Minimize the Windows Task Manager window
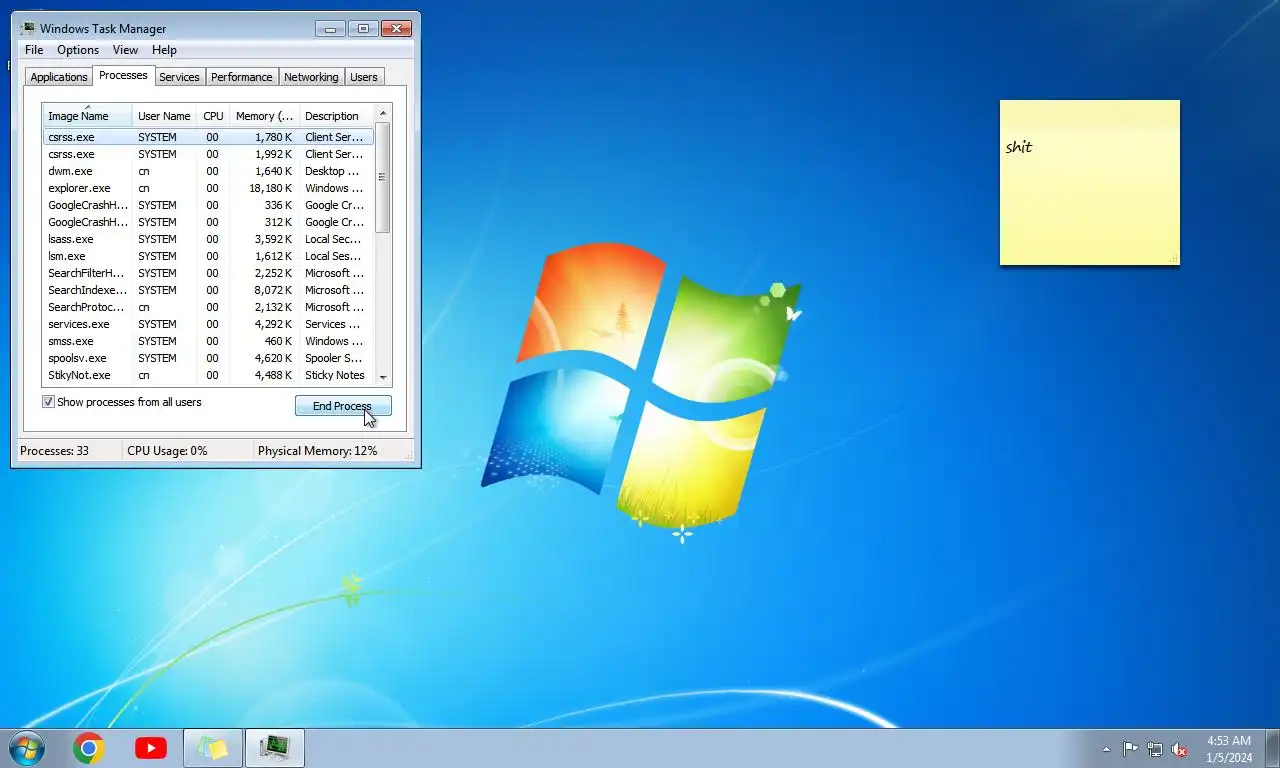This screenshot has height=768, width=1280. point(330,28)
